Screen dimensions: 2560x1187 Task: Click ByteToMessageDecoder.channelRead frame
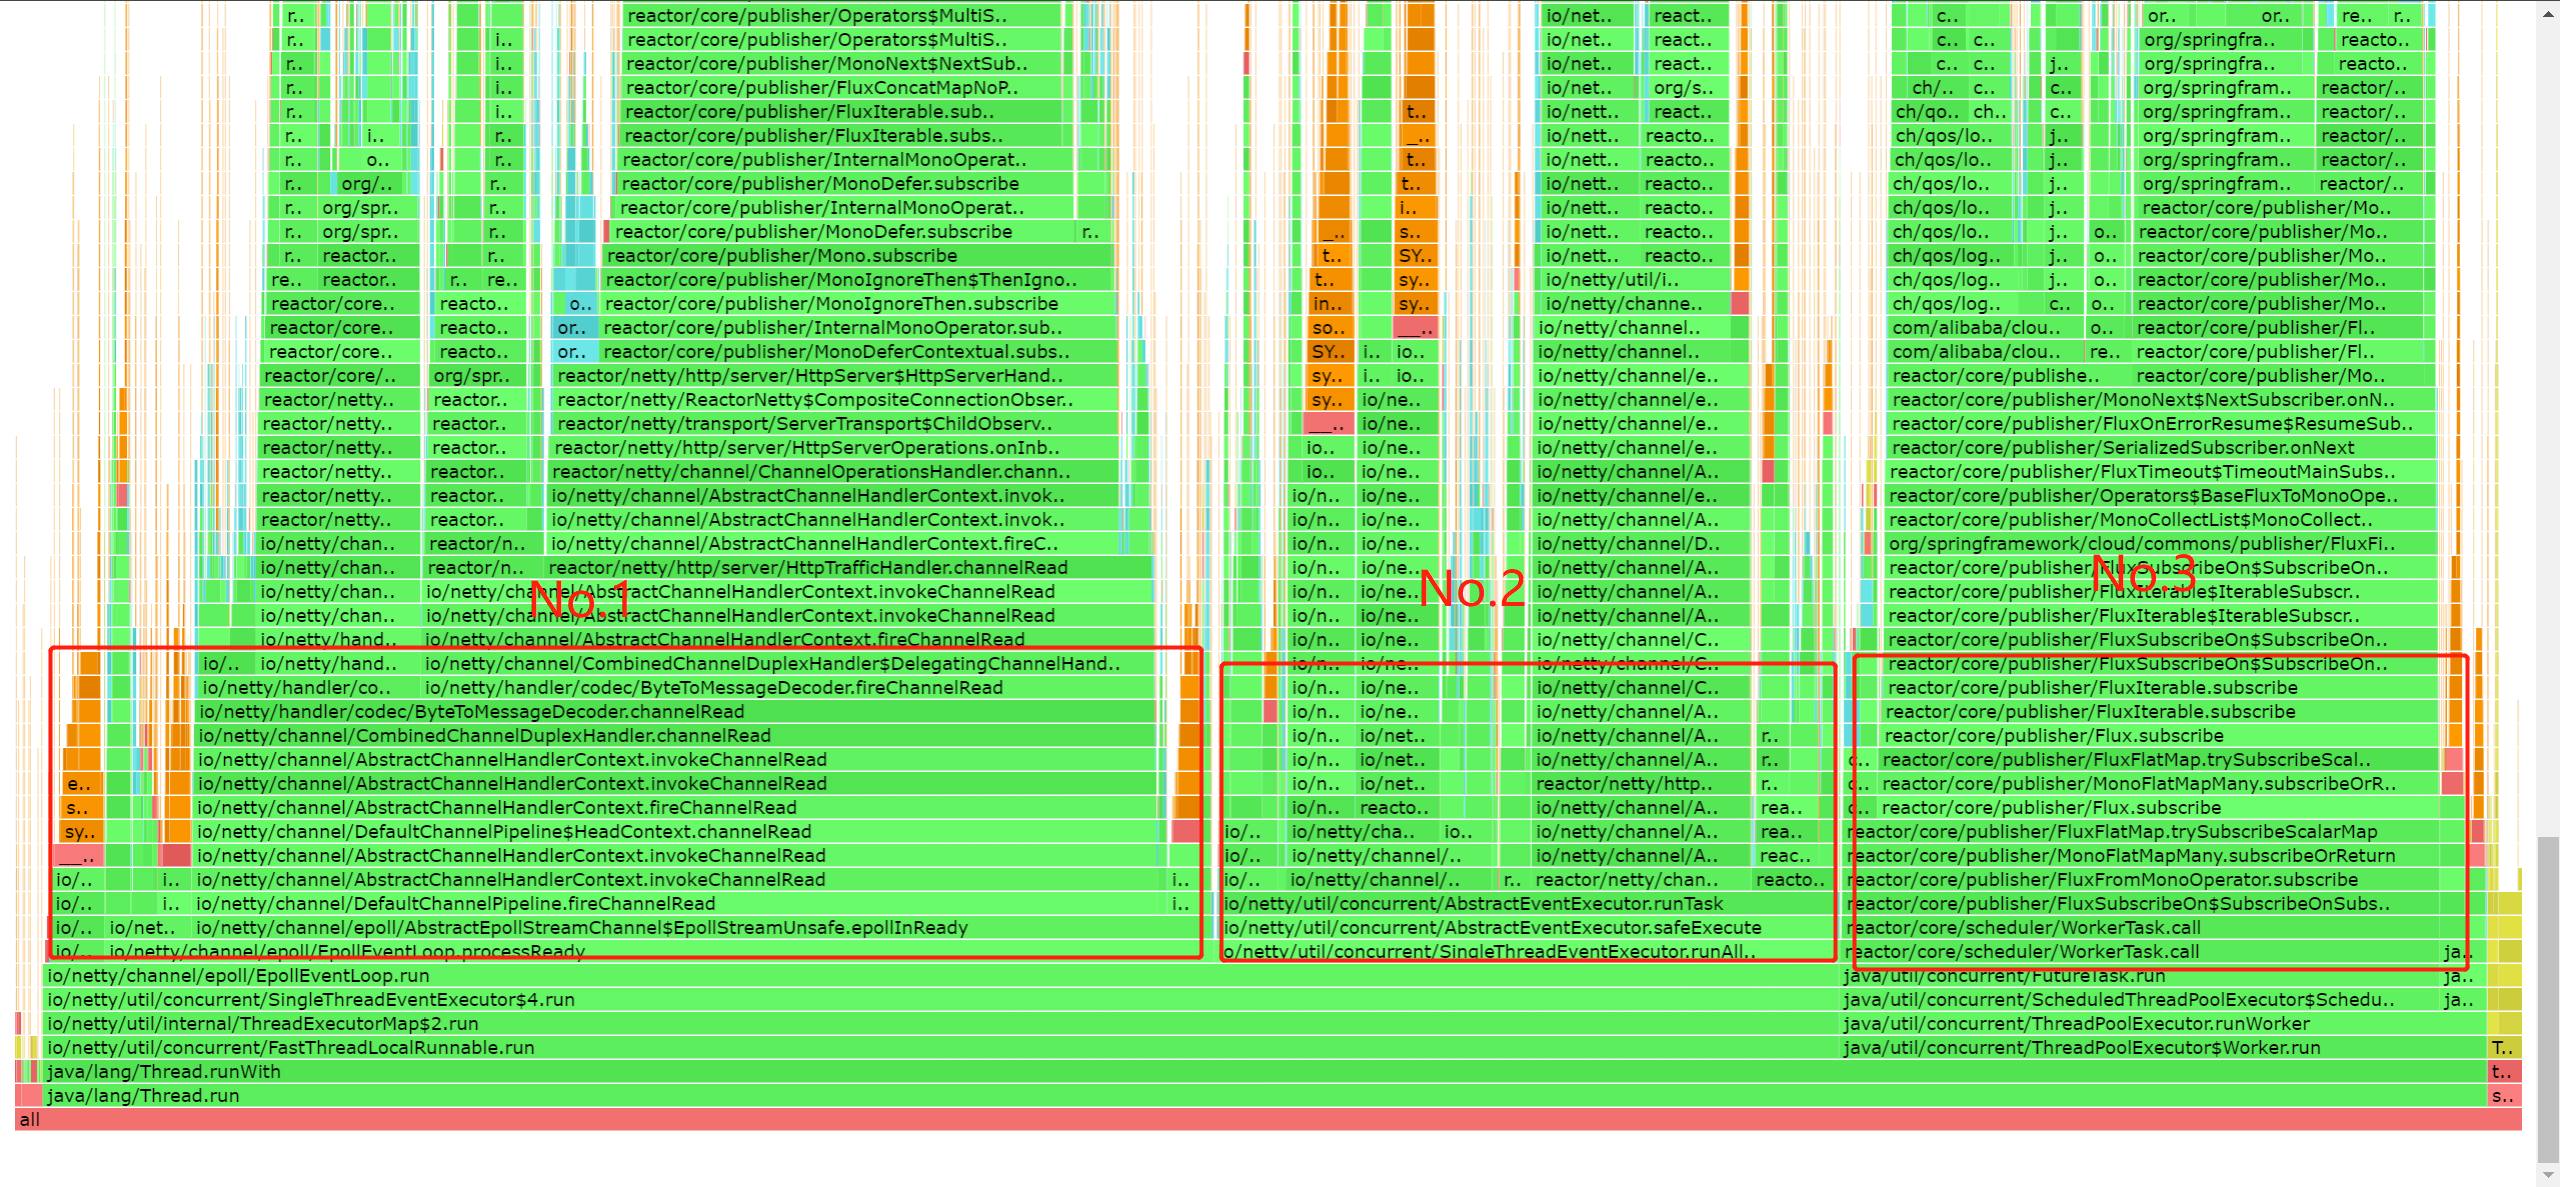(676, 711)
